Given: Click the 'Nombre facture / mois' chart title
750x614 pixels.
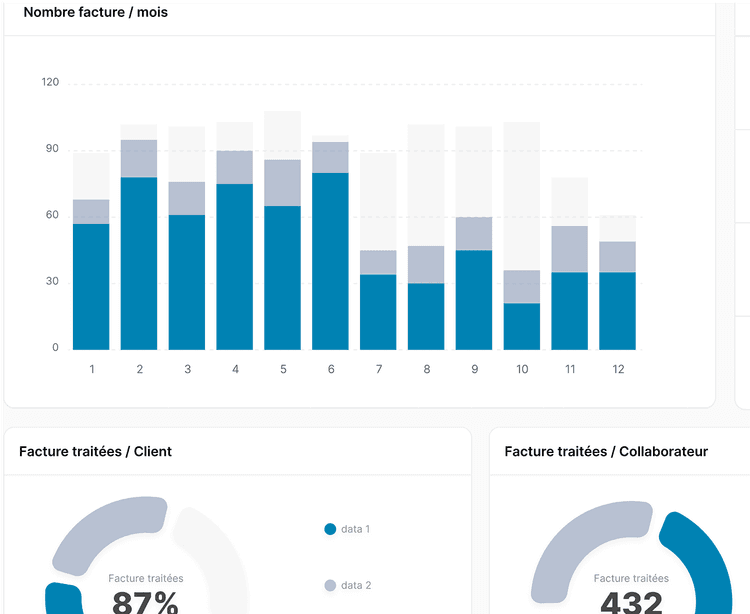Looking at the screenshot, I should [x=96, y=12].
